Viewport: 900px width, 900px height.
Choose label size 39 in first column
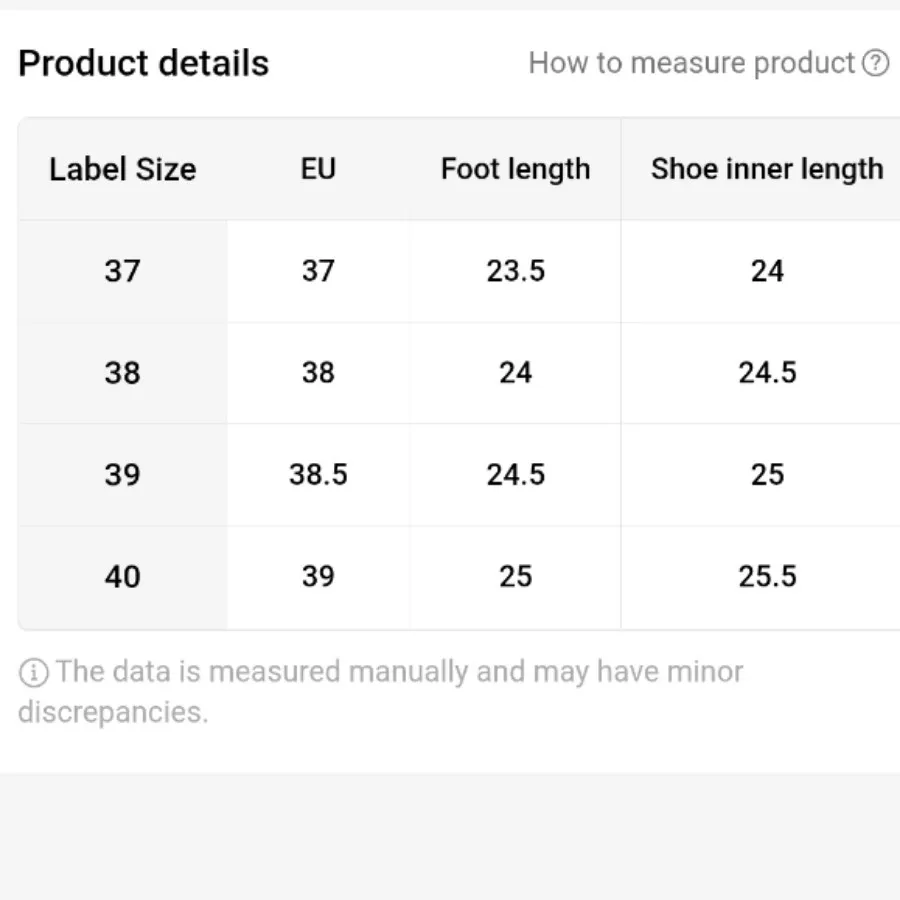point(122,474)
